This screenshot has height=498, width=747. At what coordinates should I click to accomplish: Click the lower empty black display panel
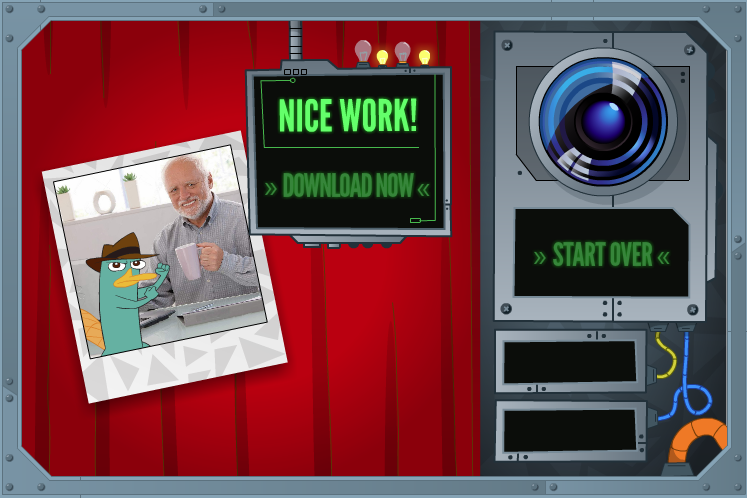click(x=570, y=431)
